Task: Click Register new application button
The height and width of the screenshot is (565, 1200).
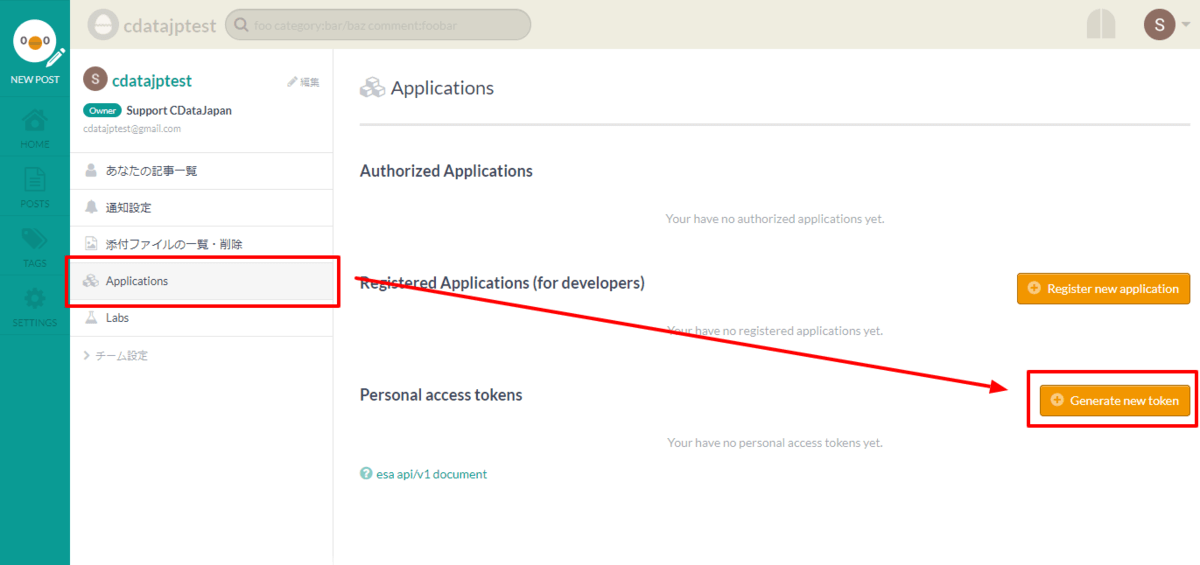Action: click(1103, 289)
